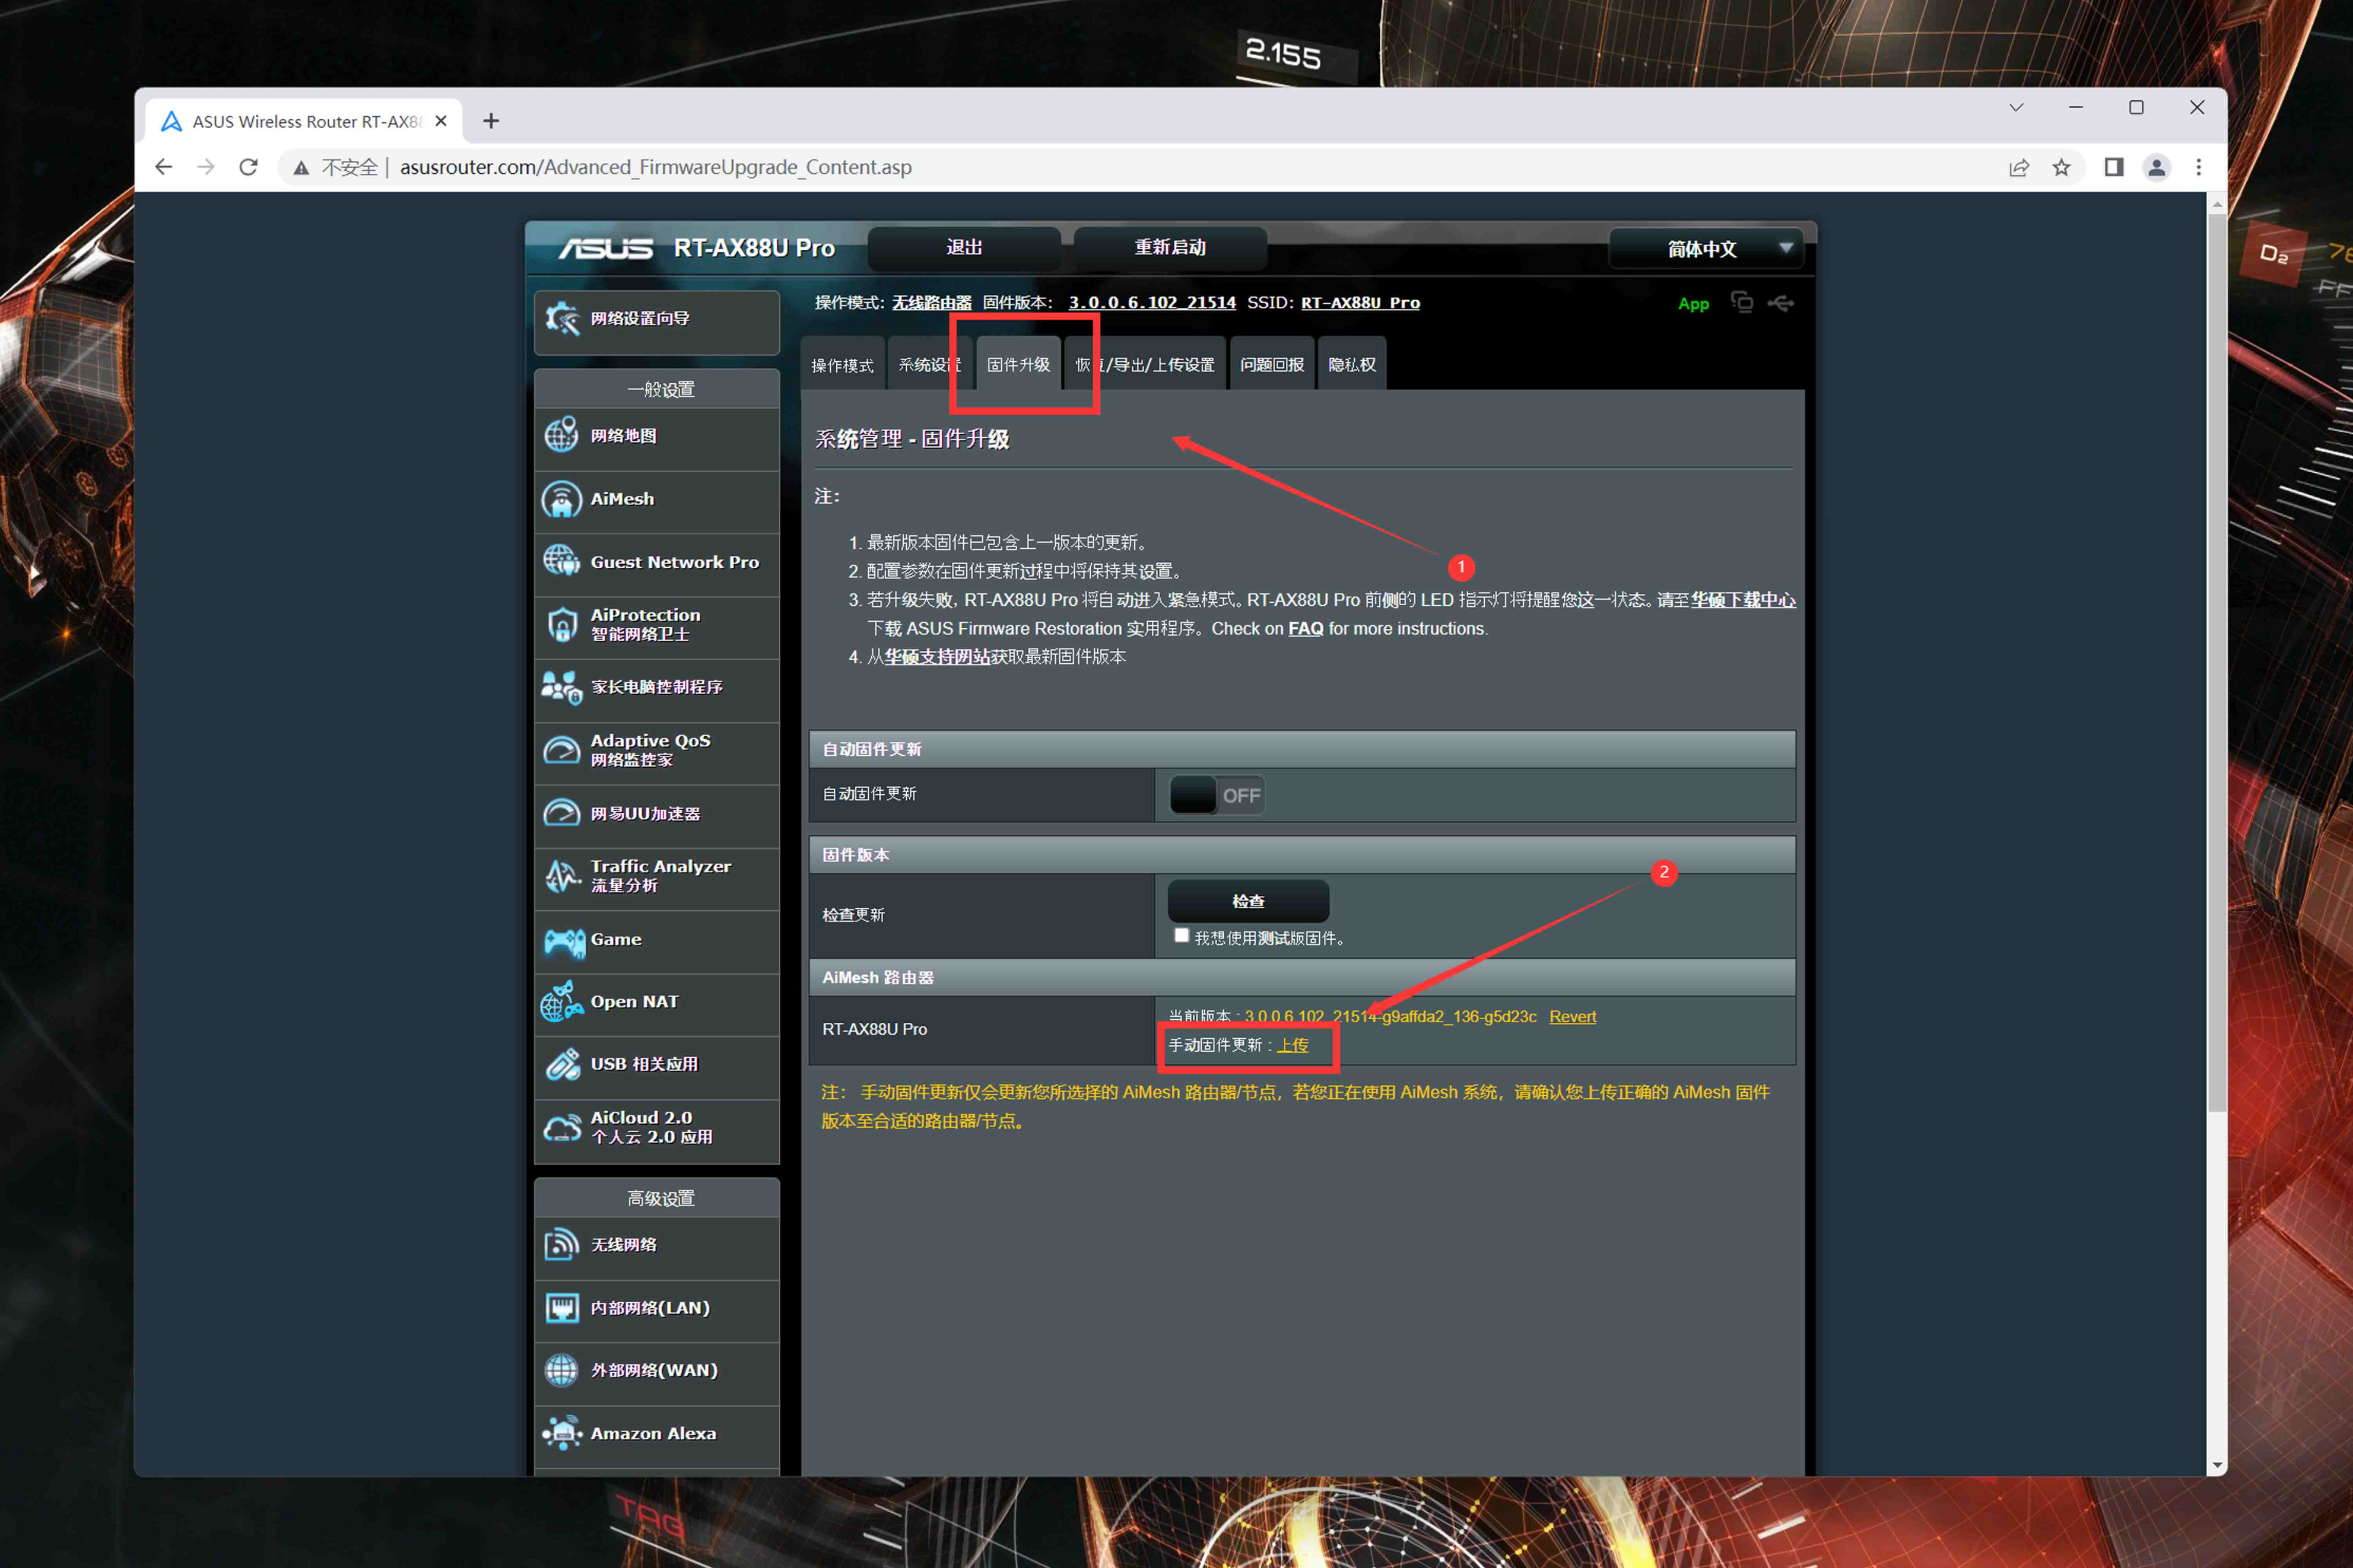
Task: Click the USB status icon in header
Action: click(x=1780, y=303)
